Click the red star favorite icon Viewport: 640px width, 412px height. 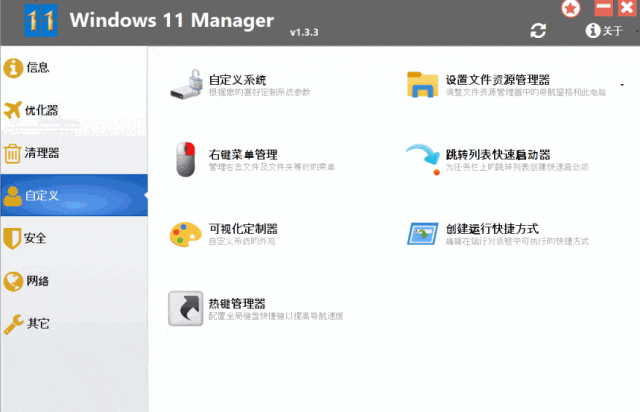[x=570, y=8]
